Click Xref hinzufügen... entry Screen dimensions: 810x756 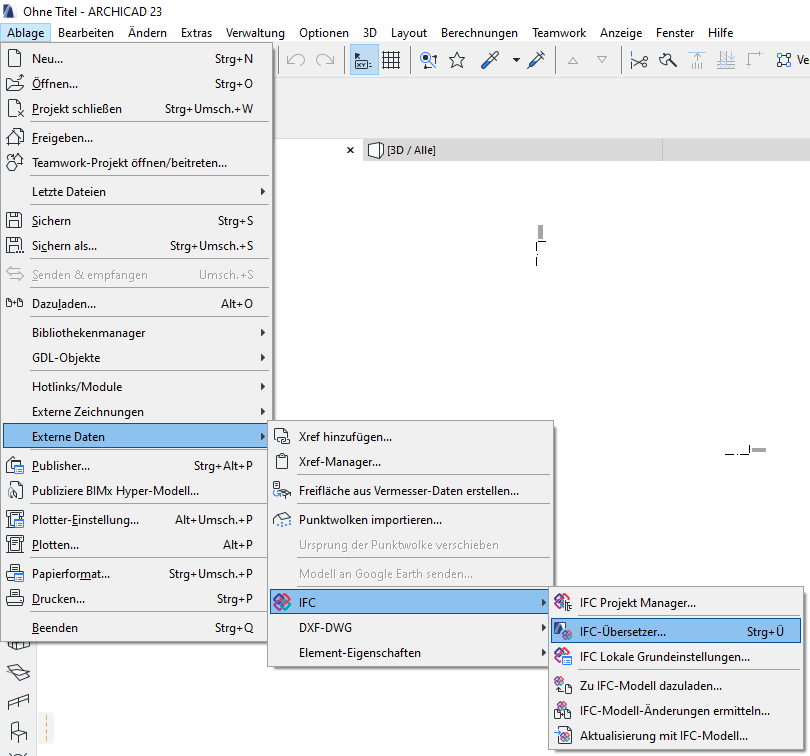(x=411, y=437)
